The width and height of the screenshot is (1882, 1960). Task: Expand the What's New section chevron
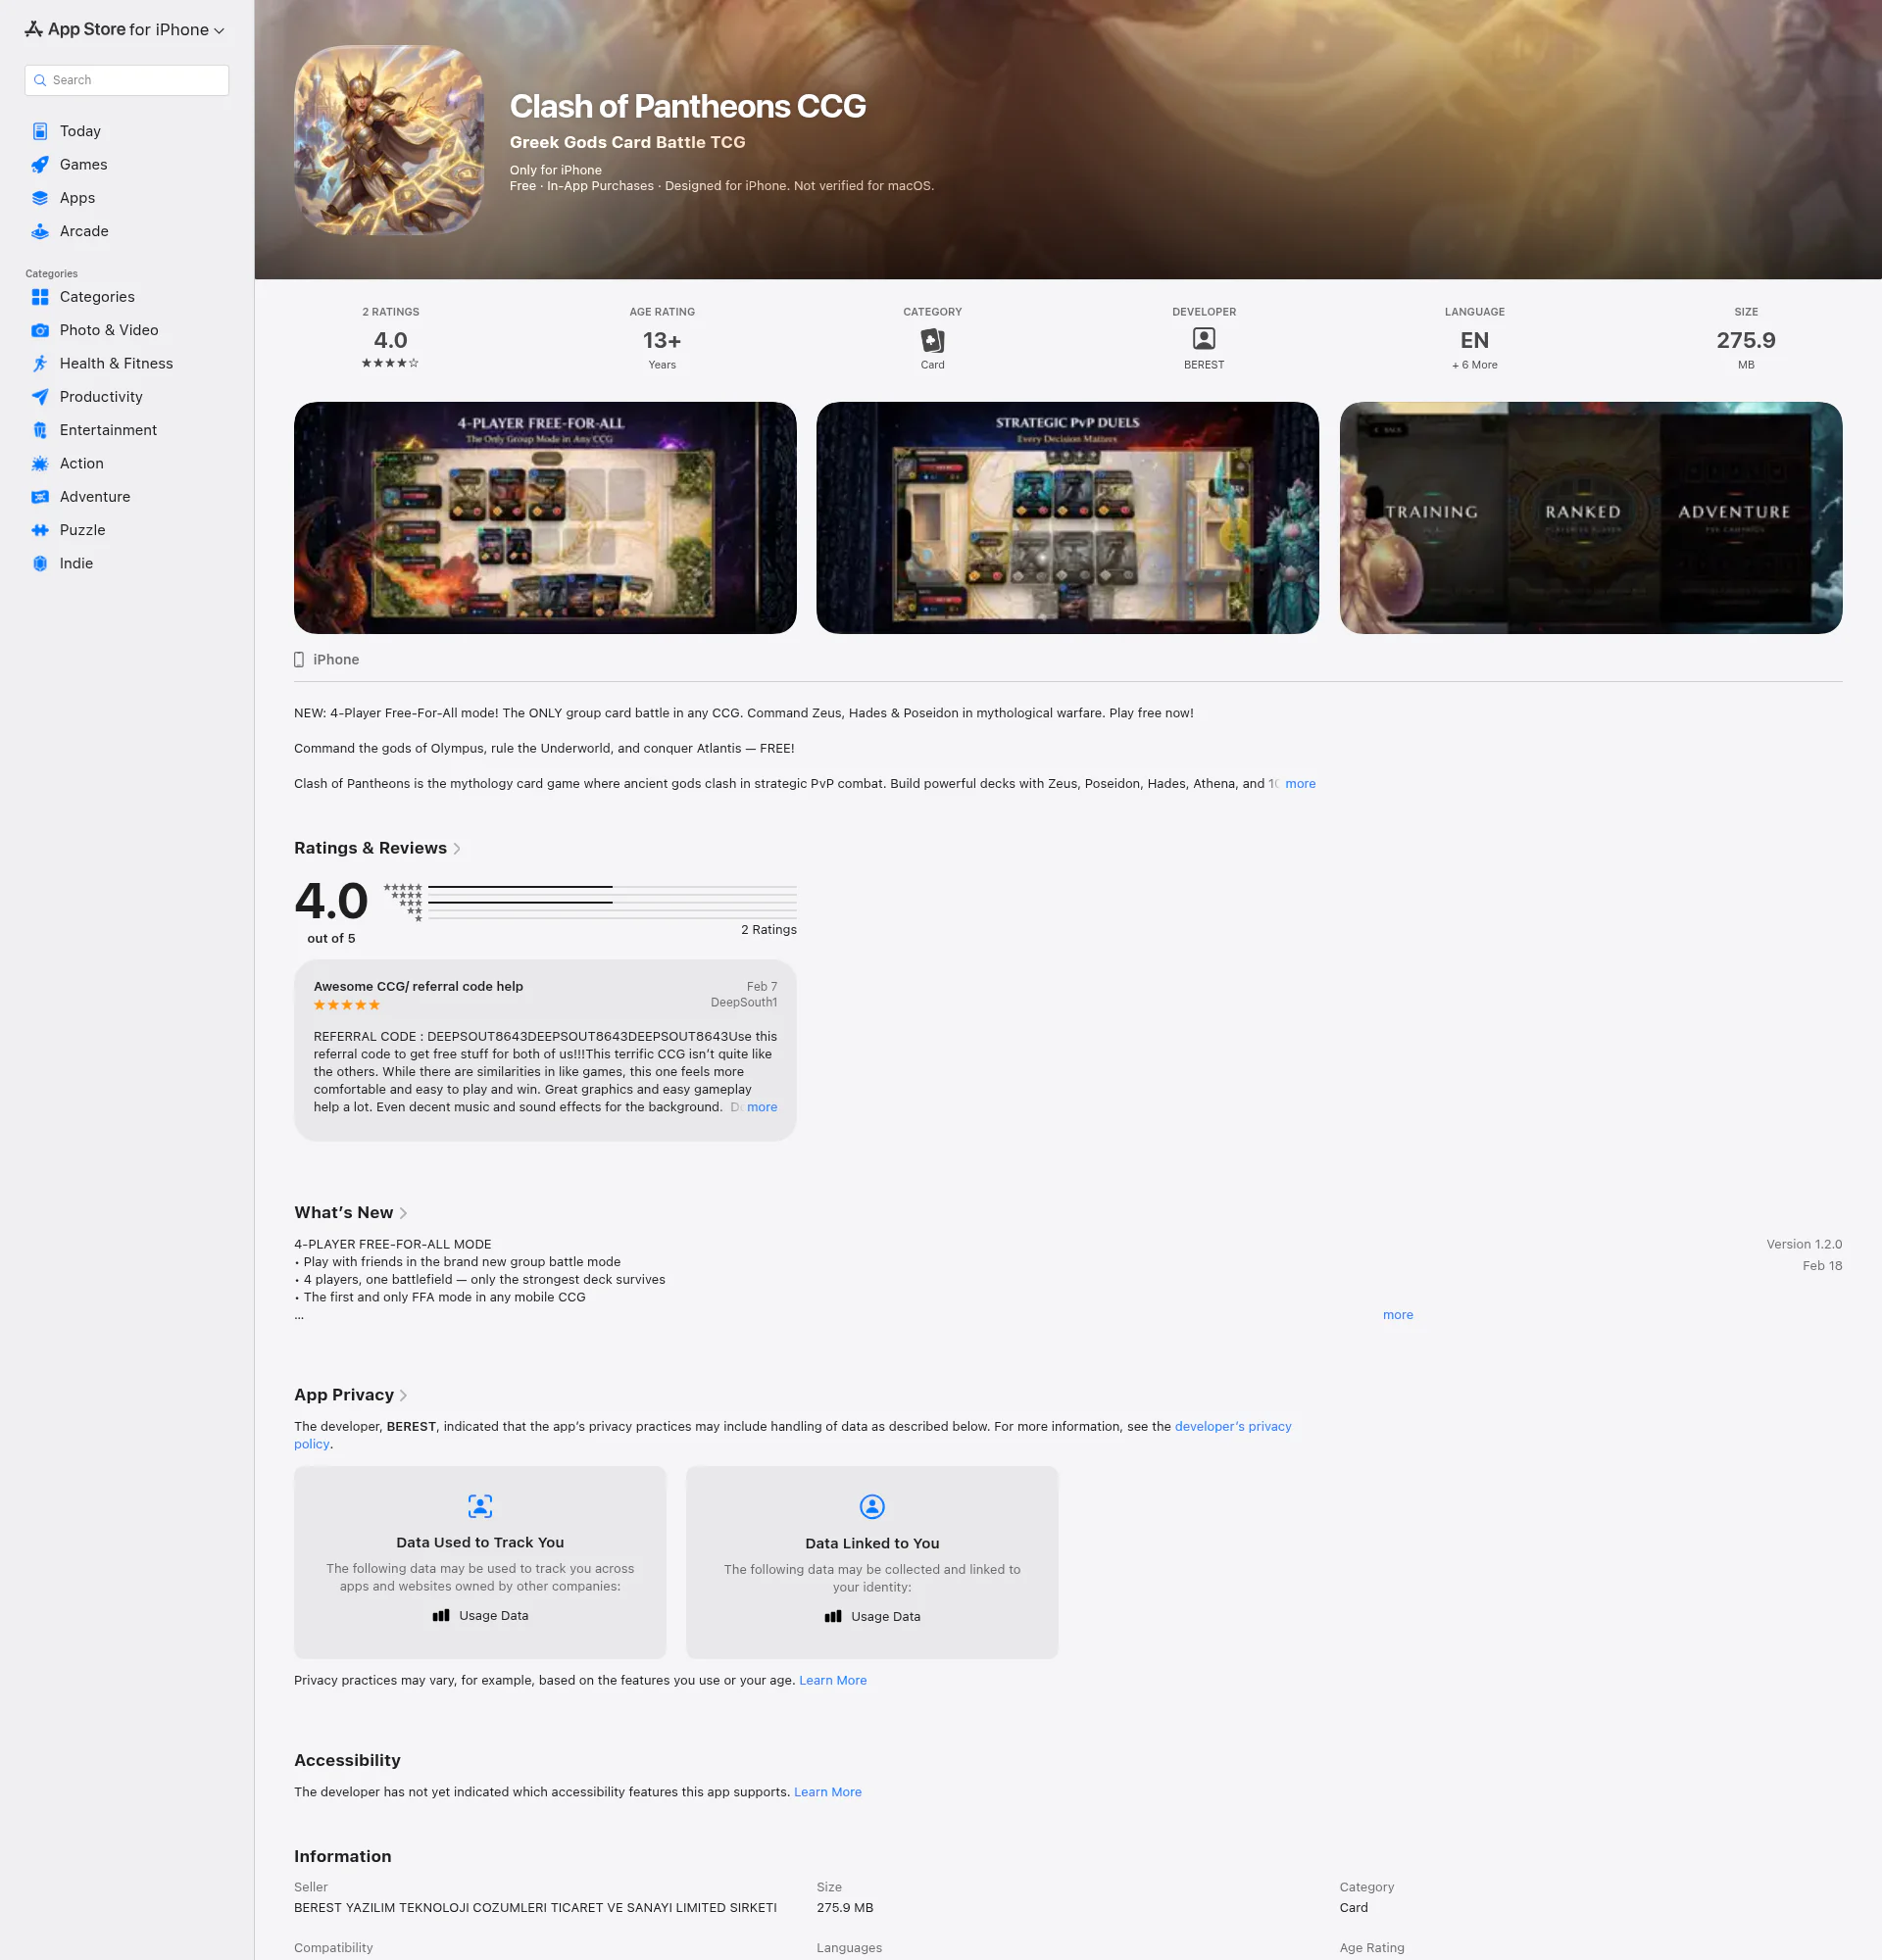click(x=403, y=1213)
